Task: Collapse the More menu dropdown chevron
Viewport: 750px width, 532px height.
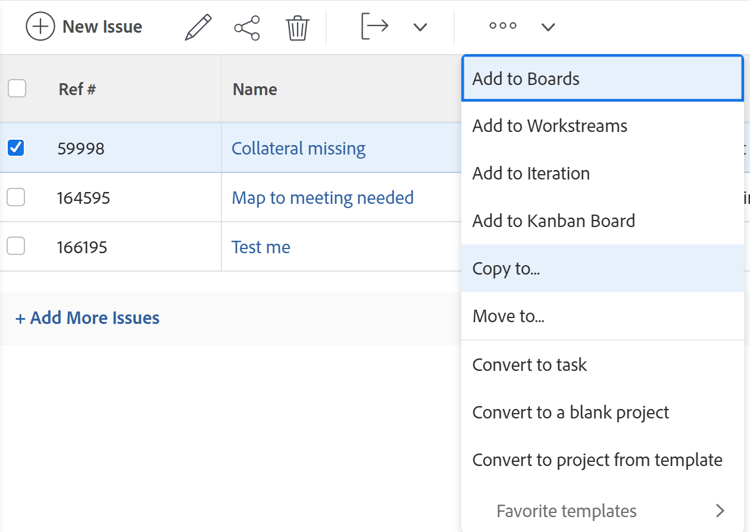Action: [548, 27]
